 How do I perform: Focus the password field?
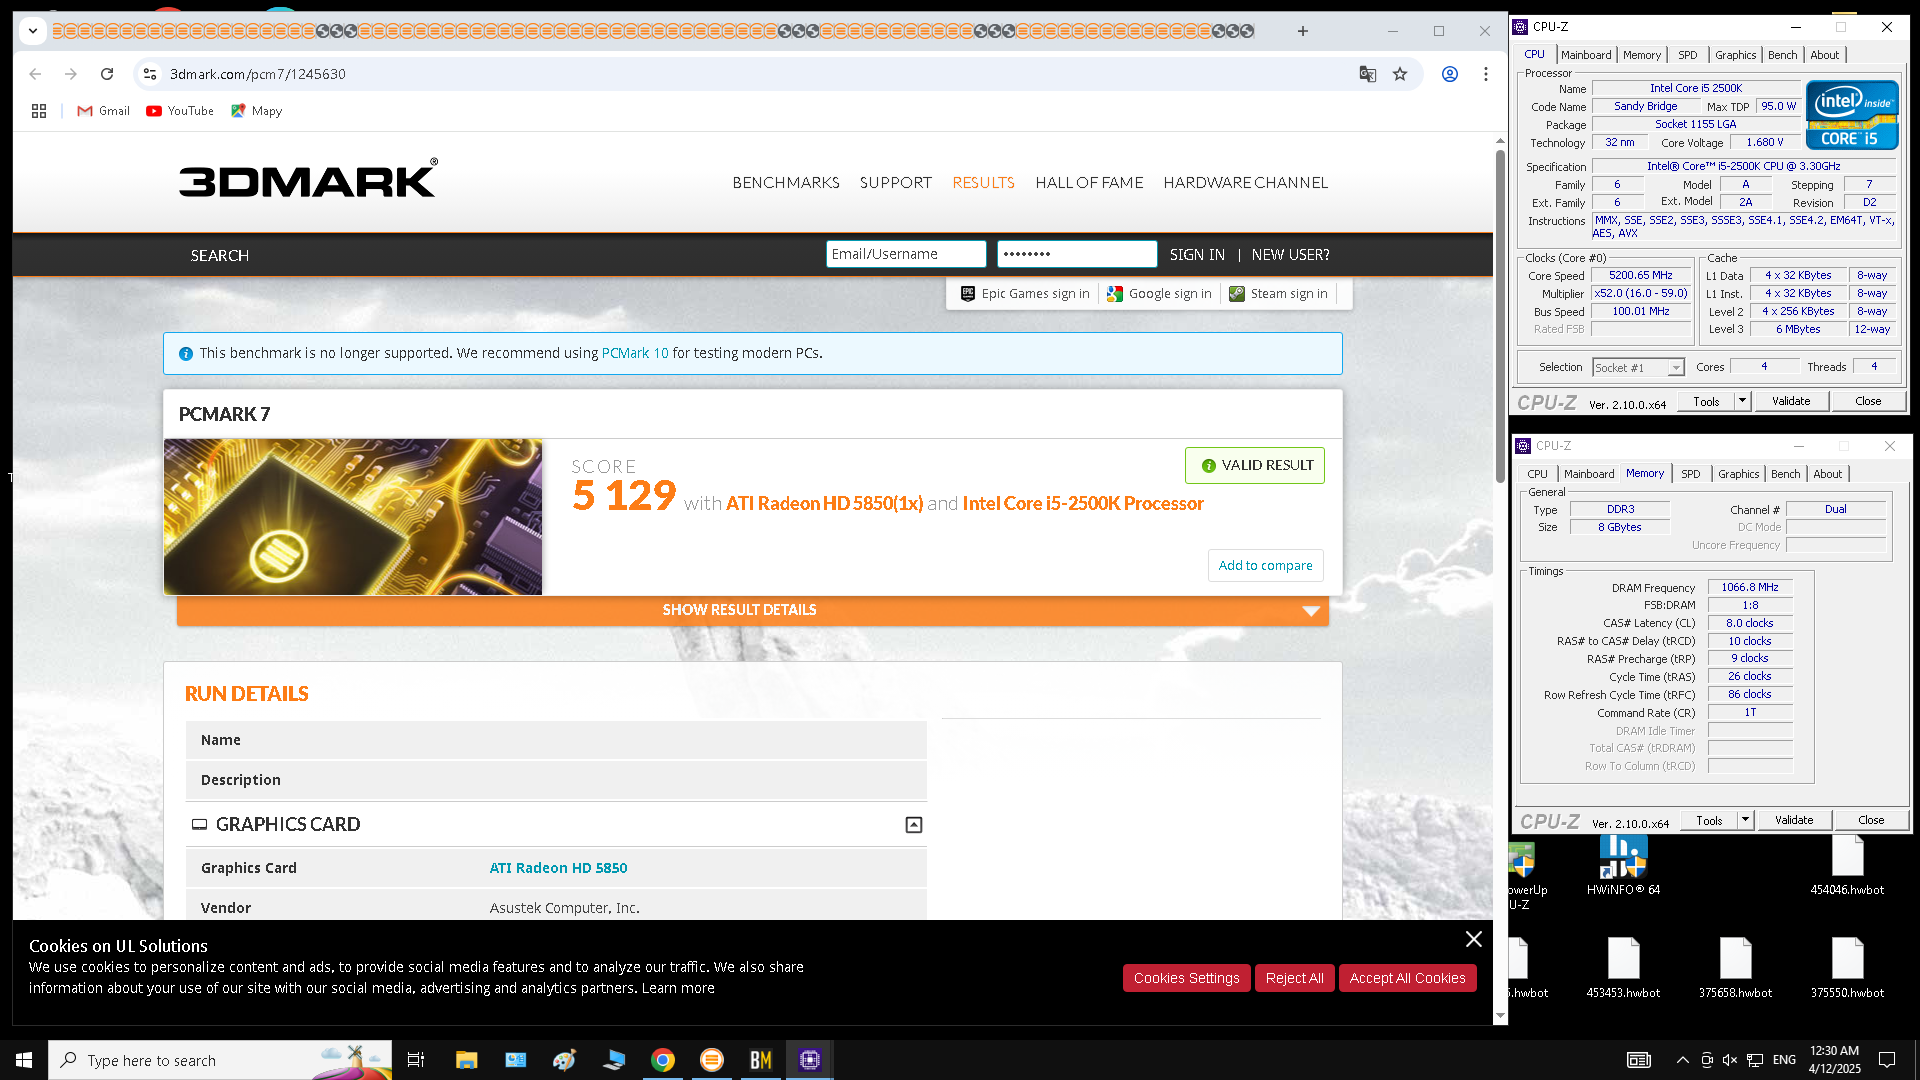tap(1077, 254)
